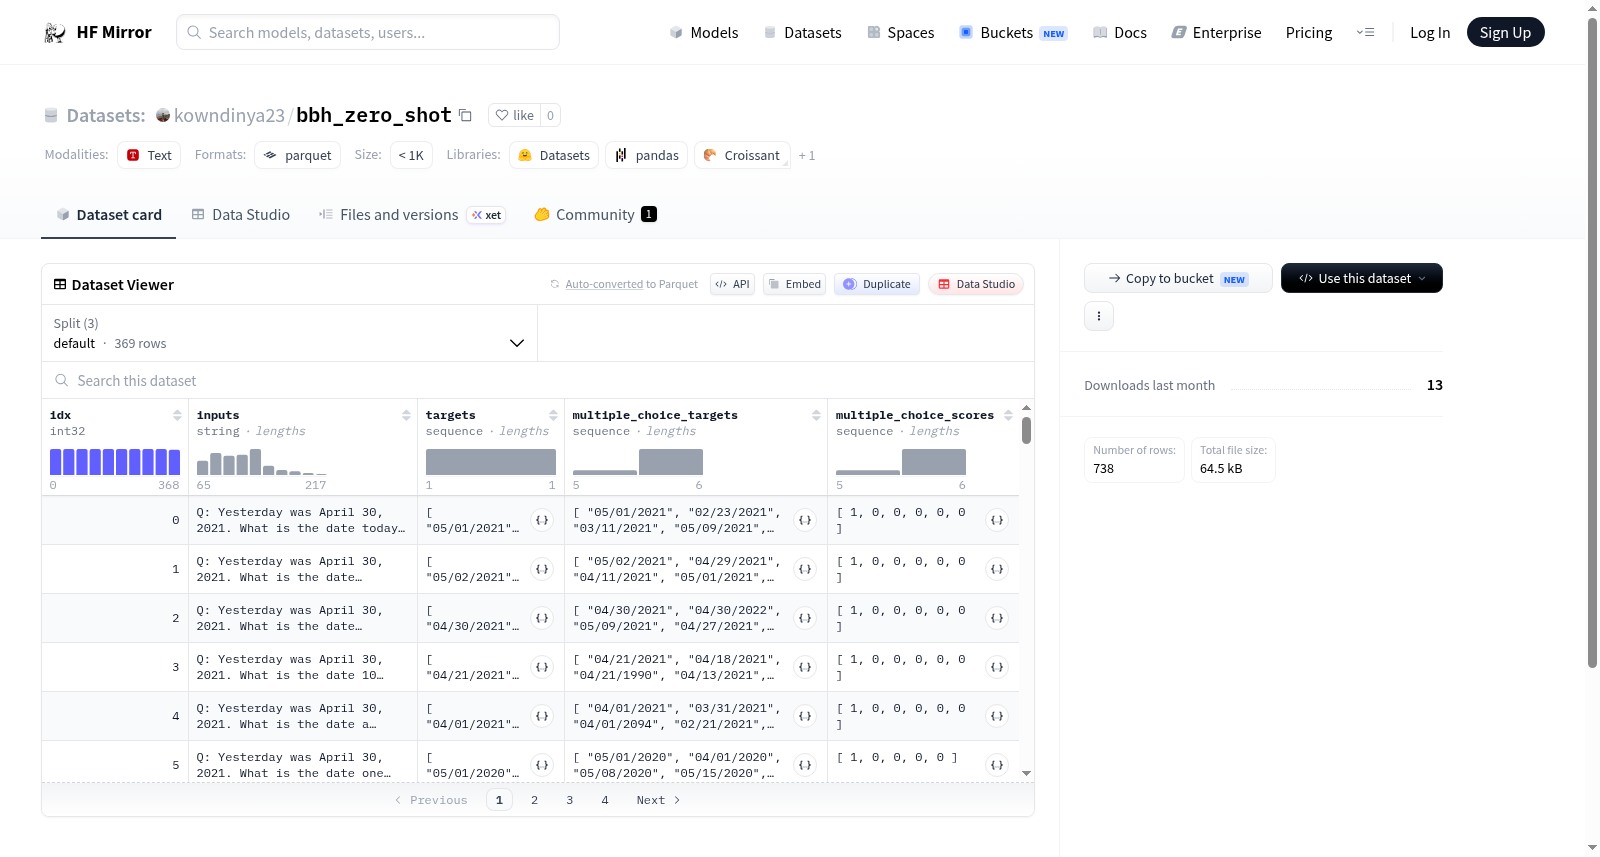The height and width of the screenshot is (857, 1600).
Task: Click the Next page button
Action: [x=659, y=800]
